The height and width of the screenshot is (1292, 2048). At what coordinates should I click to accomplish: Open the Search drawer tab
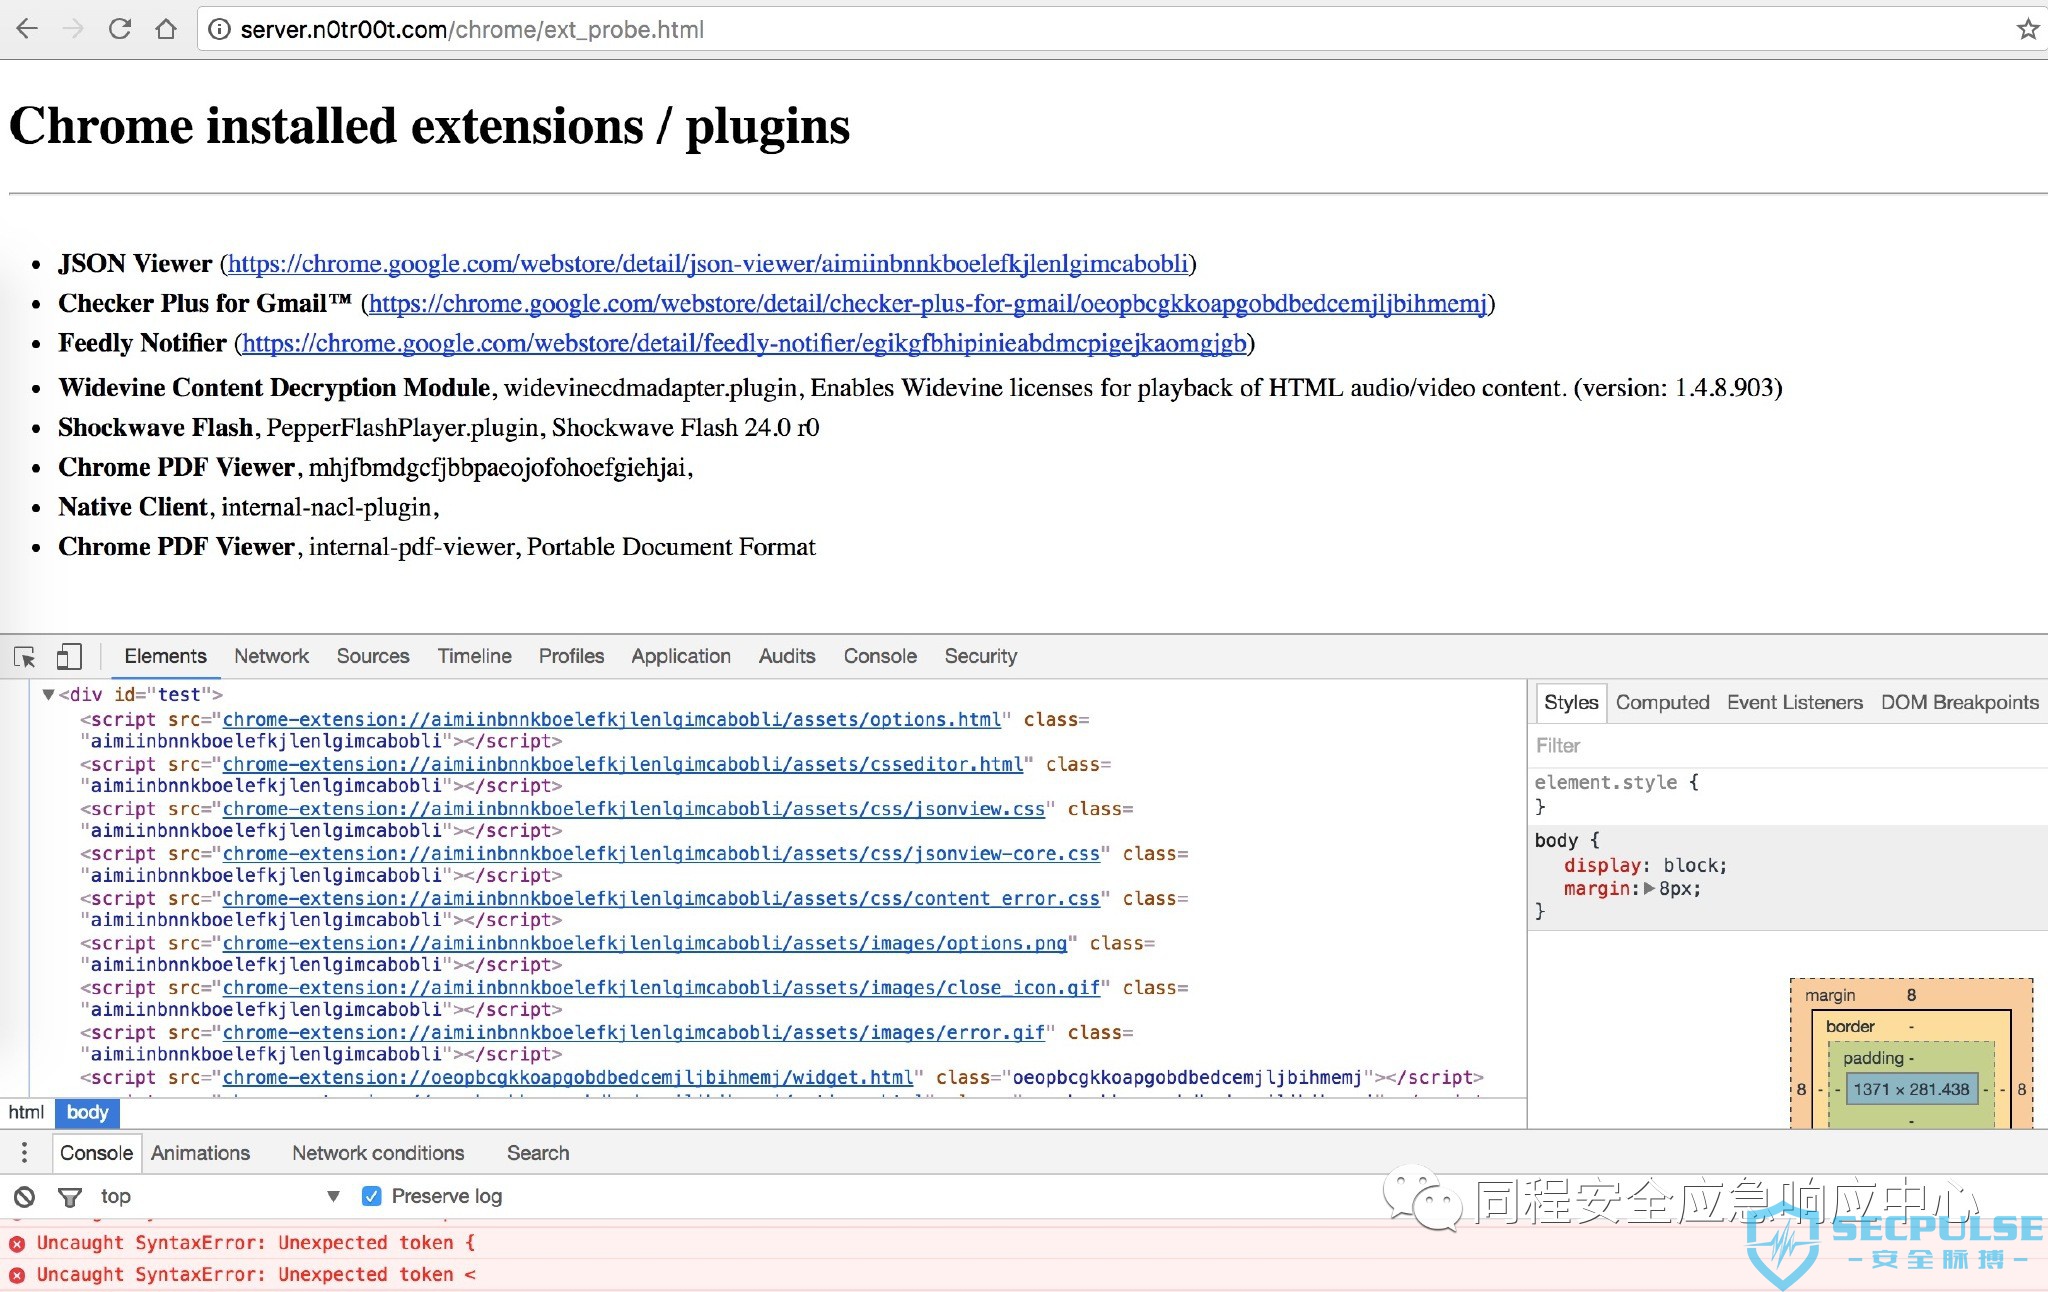coord(538,1153)
